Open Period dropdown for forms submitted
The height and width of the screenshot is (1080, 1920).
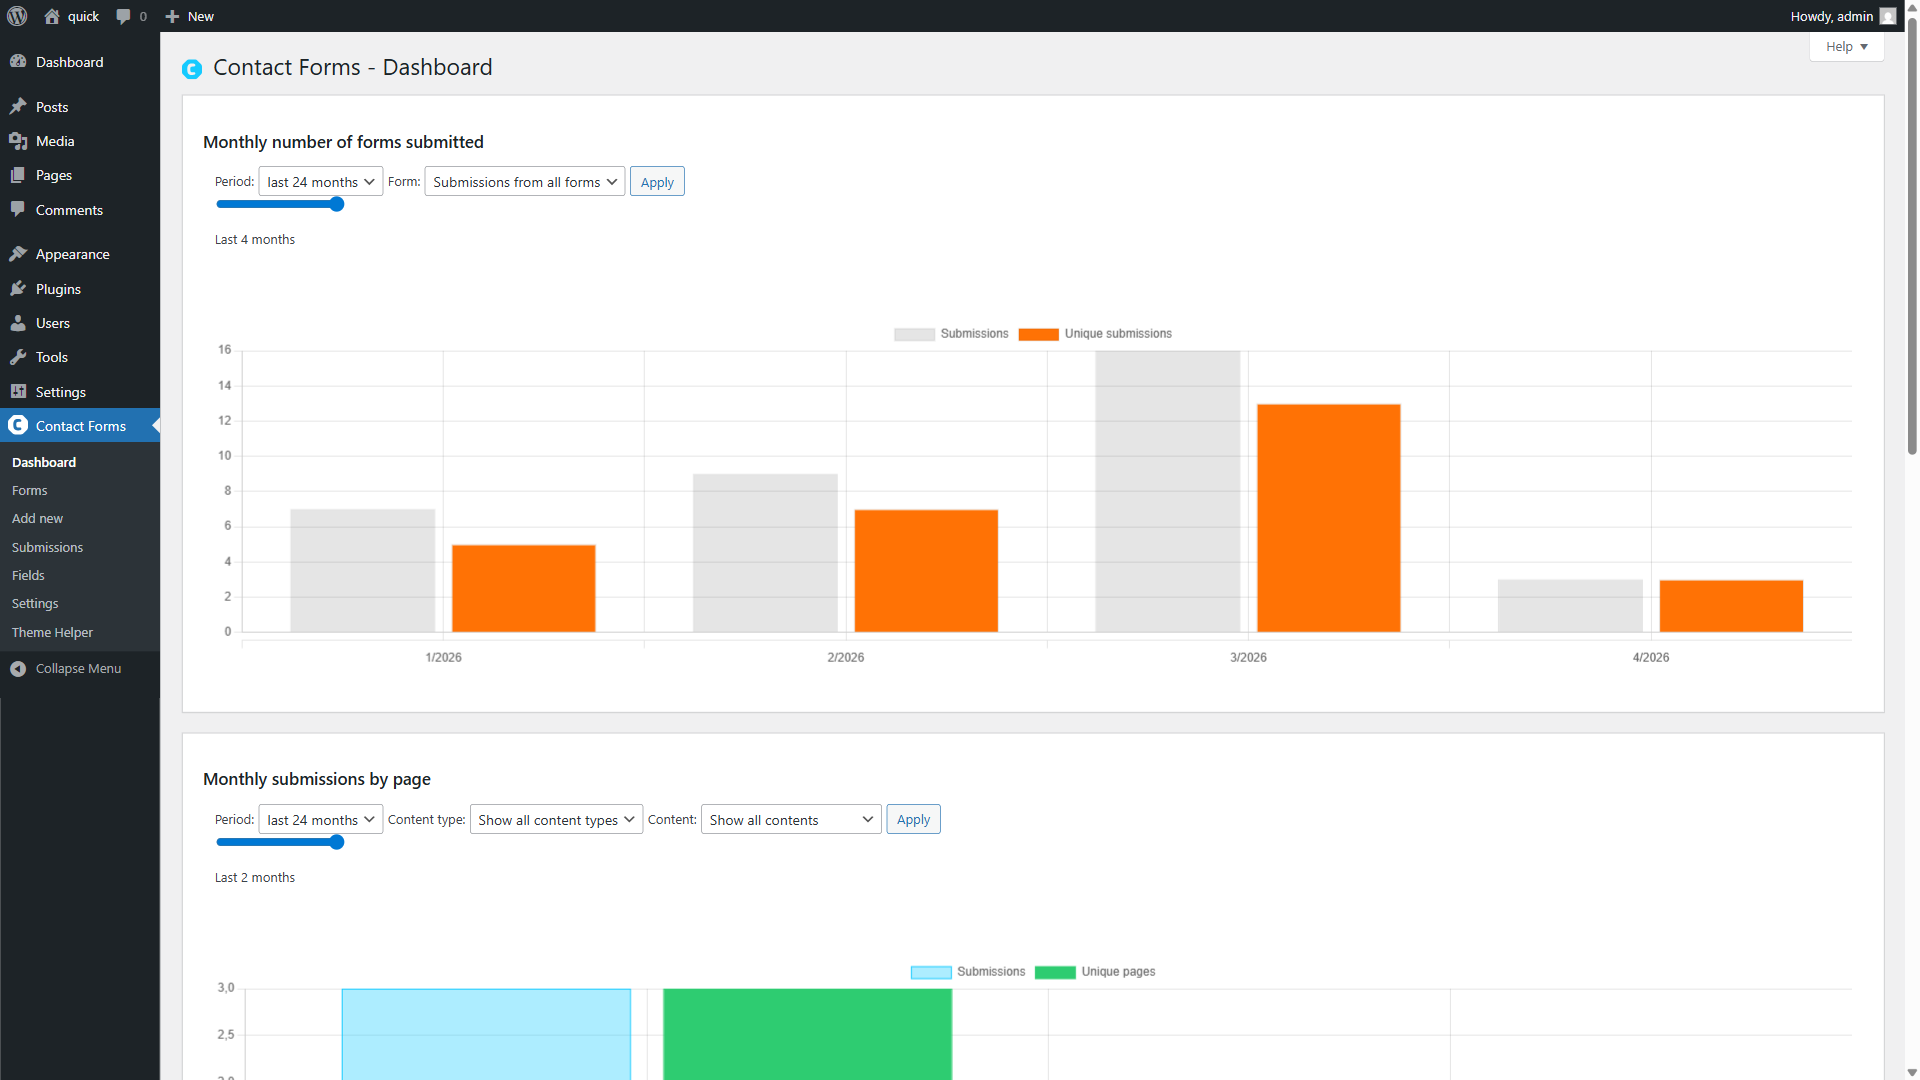[x=320, y=182]
